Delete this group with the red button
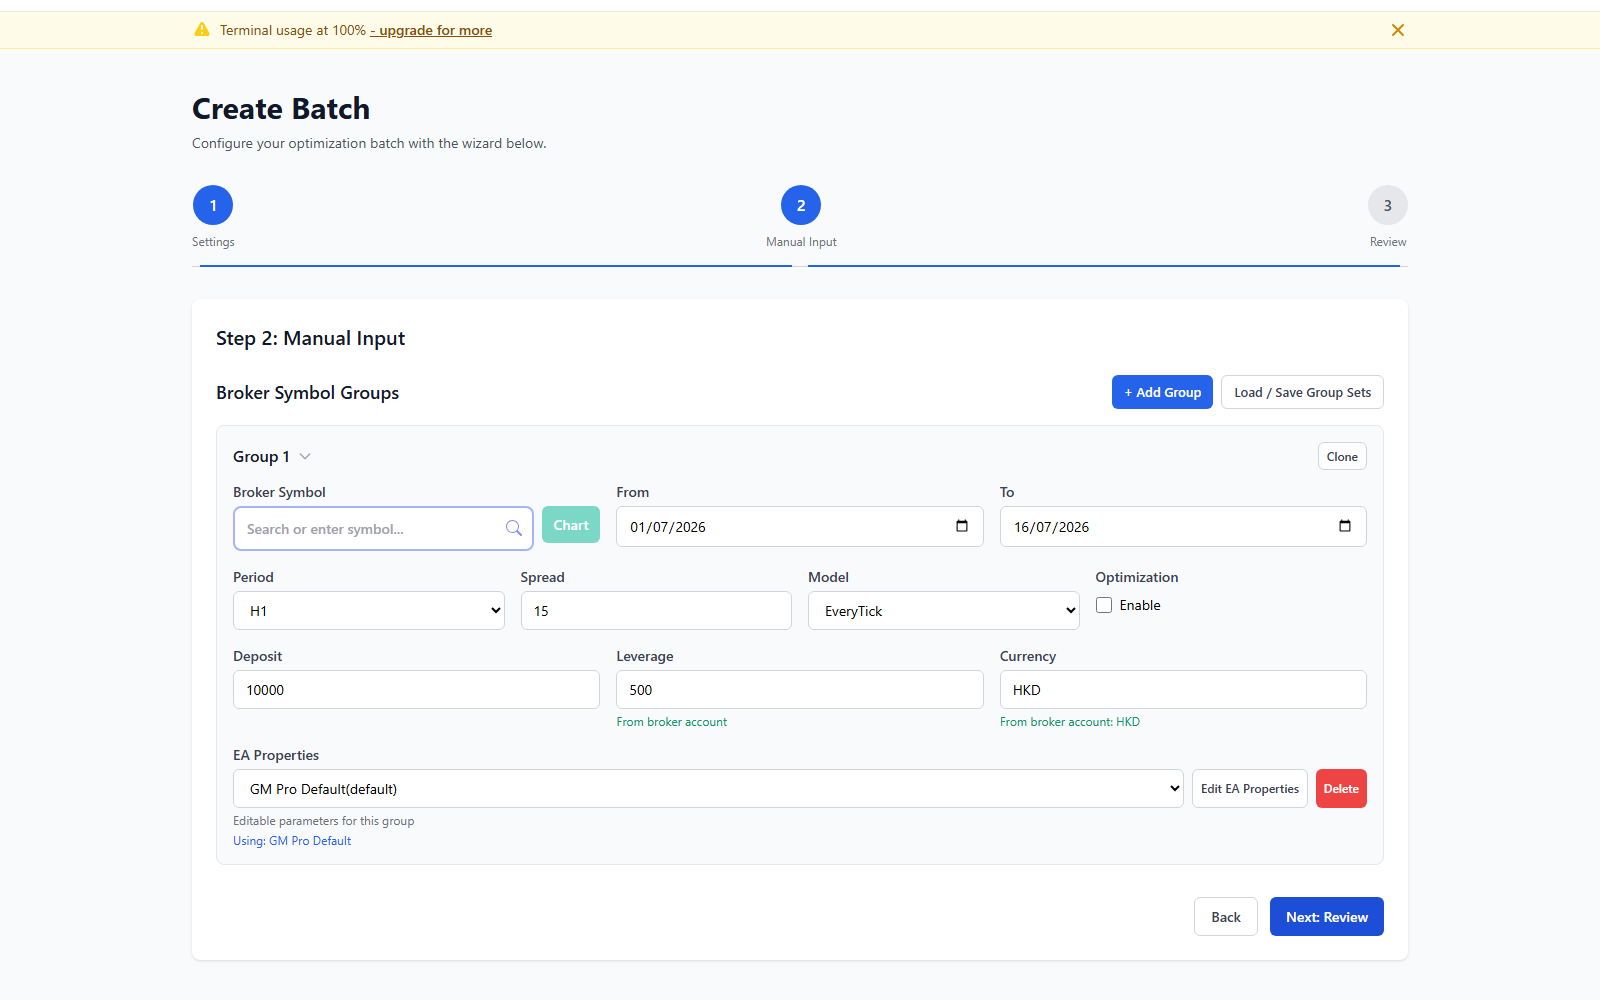The width and height of the screenshot is (1600, 1000). (x=1341, y=789)
